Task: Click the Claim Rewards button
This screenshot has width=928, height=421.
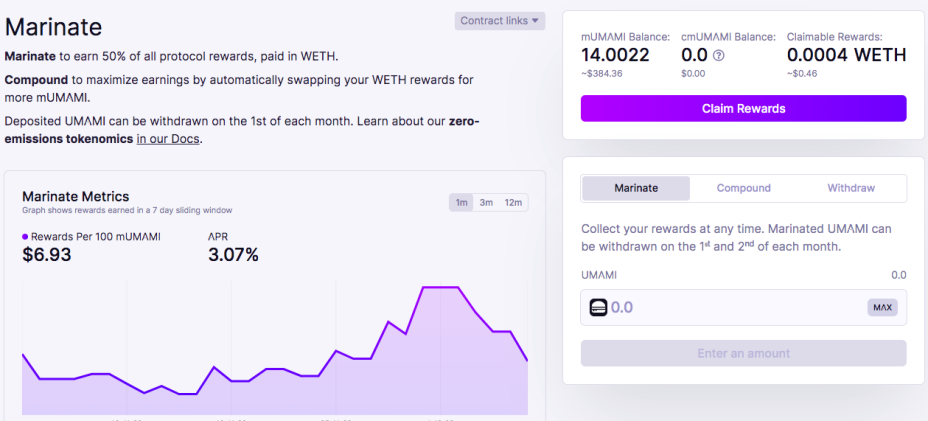Action: pos(743,108)
